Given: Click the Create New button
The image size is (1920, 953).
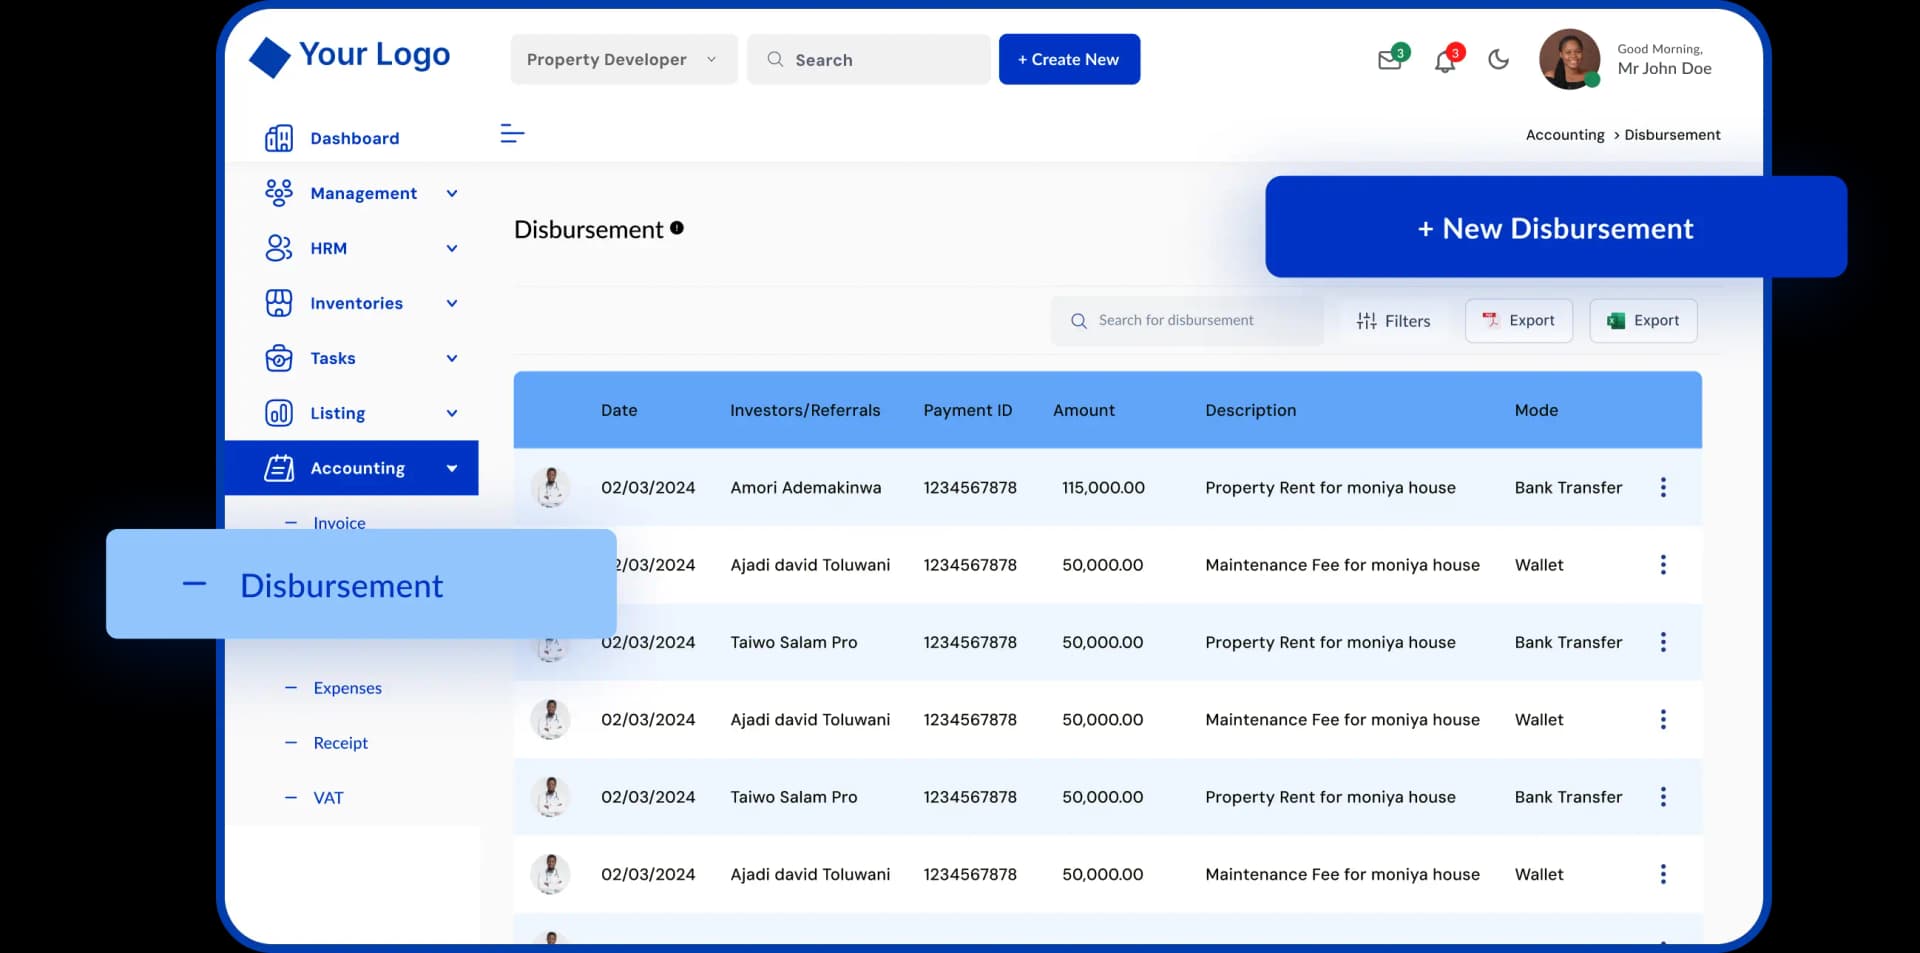Looking at the screenshot, I should tap(1069, 59).
